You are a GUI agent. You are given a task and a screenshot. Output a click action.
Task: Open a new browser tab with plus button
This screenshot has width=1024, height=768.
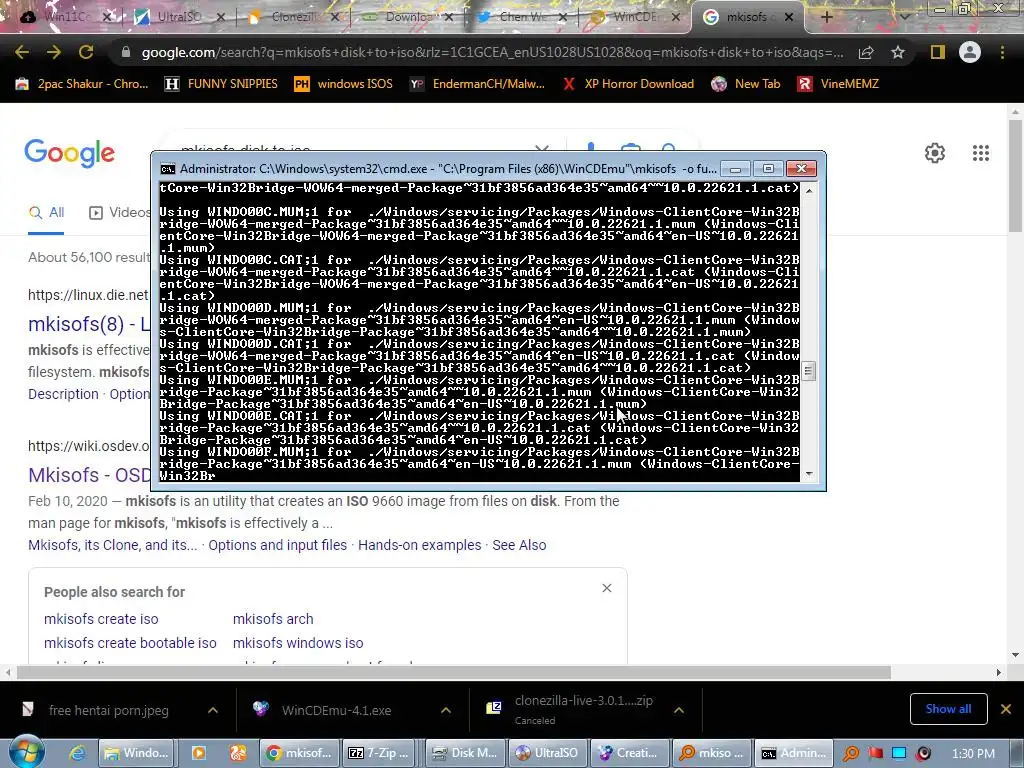click(826, 17)
